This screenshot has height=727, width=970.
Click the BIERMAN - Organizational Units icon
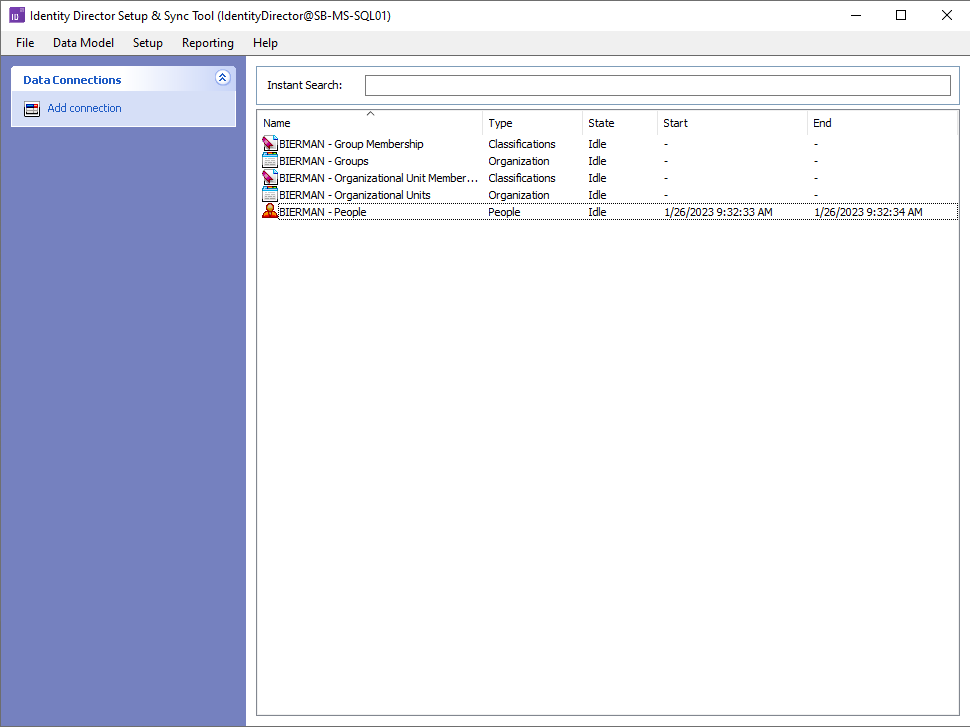click(270, 195)
